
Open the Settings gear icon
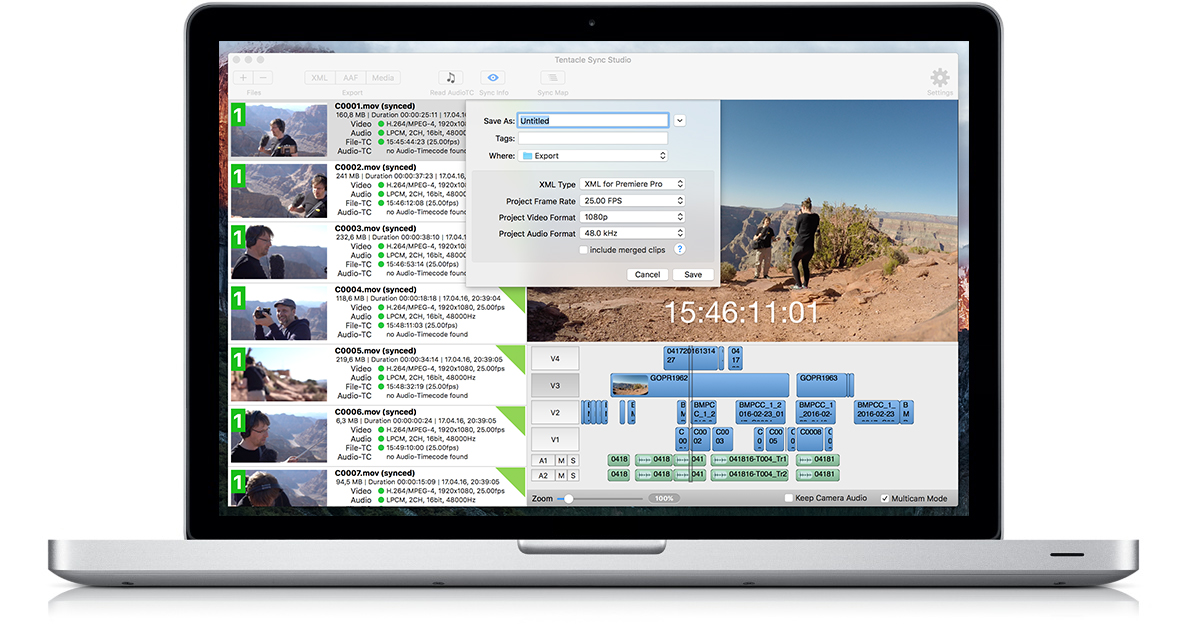pyautogui.click(x=939, y=77)
